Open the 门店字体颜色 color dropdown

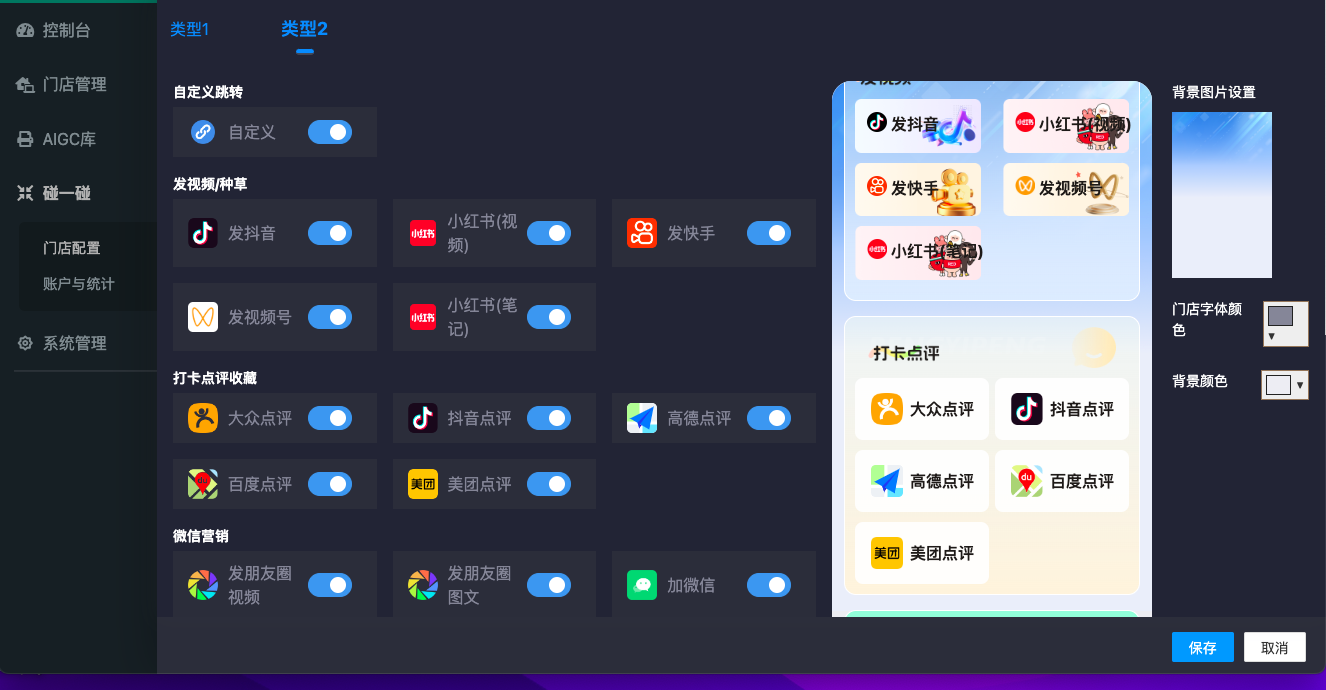[1286, 324]
